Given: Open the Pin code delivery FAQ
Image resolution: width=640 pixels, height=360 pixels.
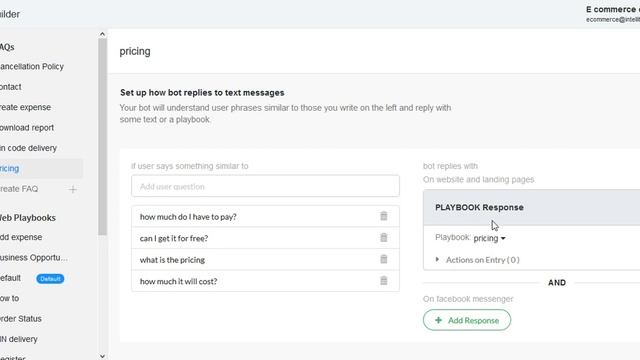Looking at the screenshot, I should pyautogui.click(x=28, y=148).
